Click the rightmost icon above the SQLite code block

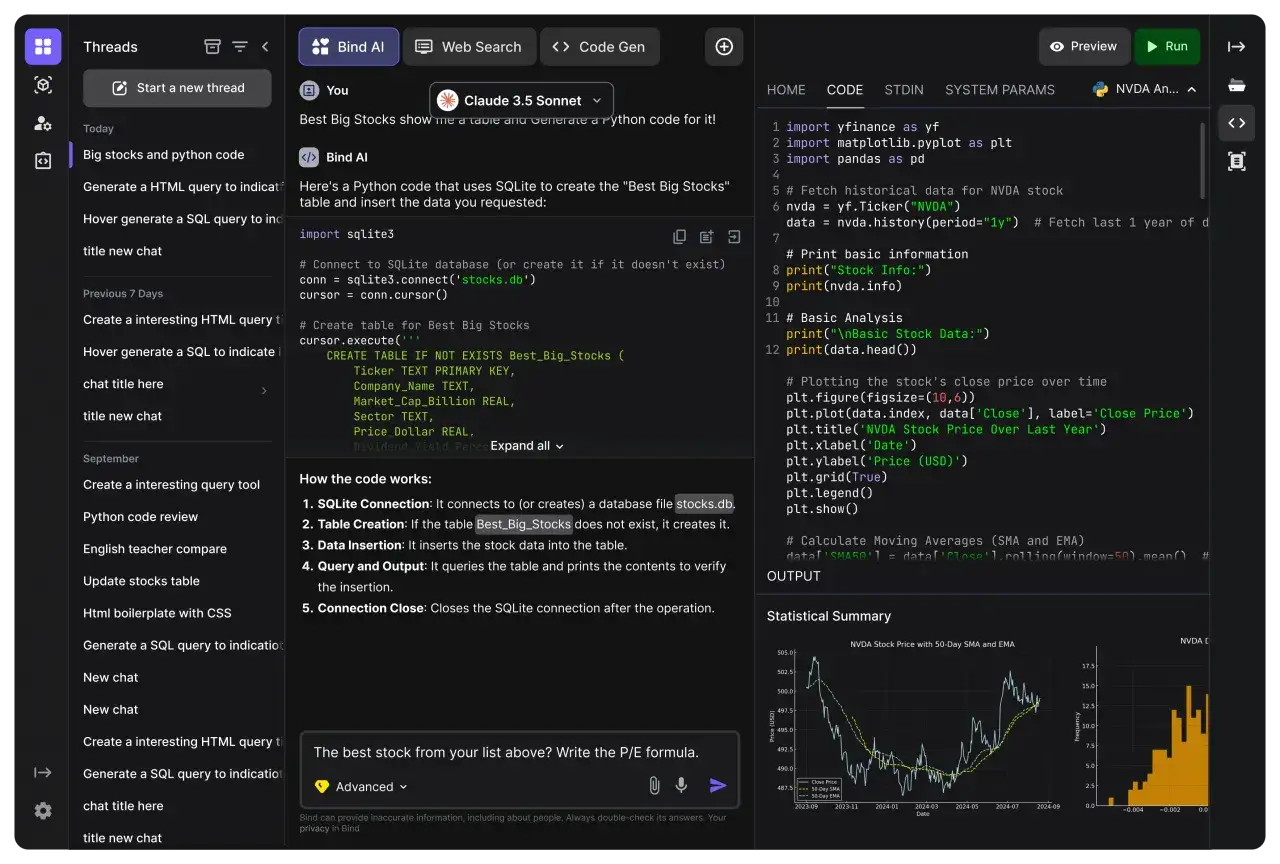point(734,237)
